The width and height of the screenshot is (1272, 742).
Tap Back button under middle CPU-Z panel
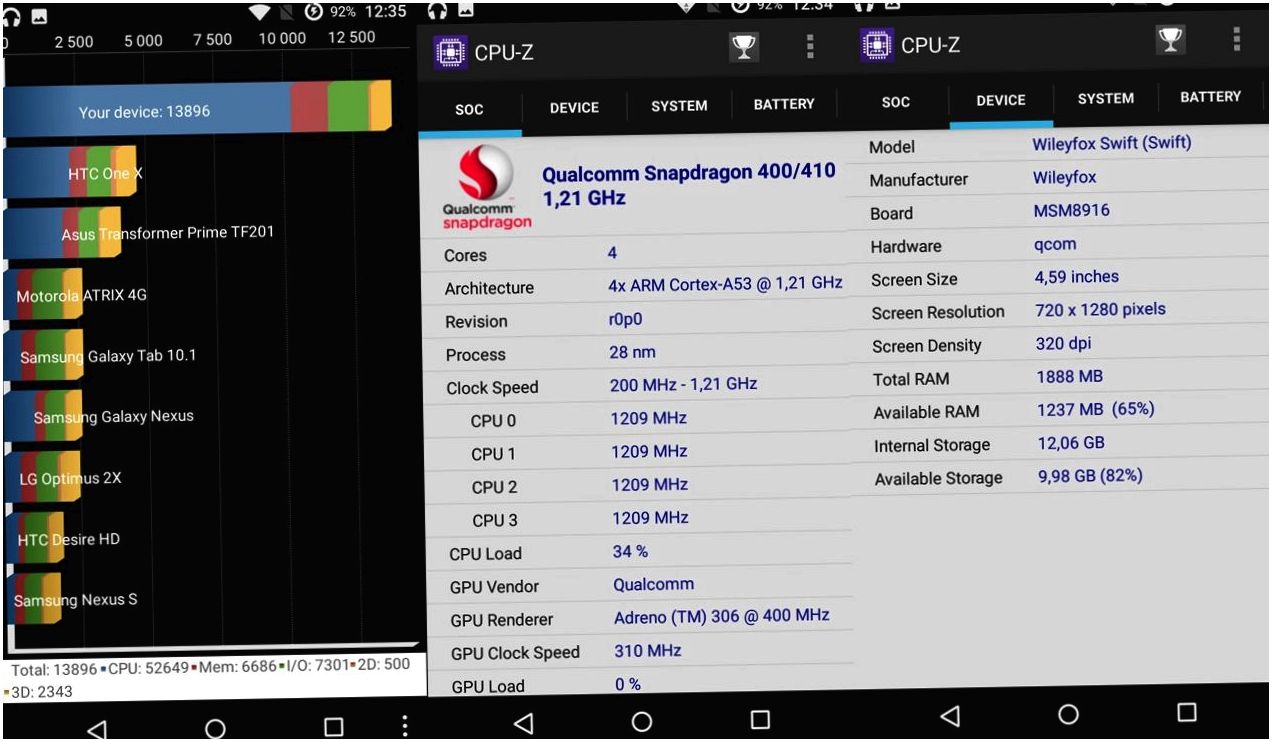click(x=523, y=722)
